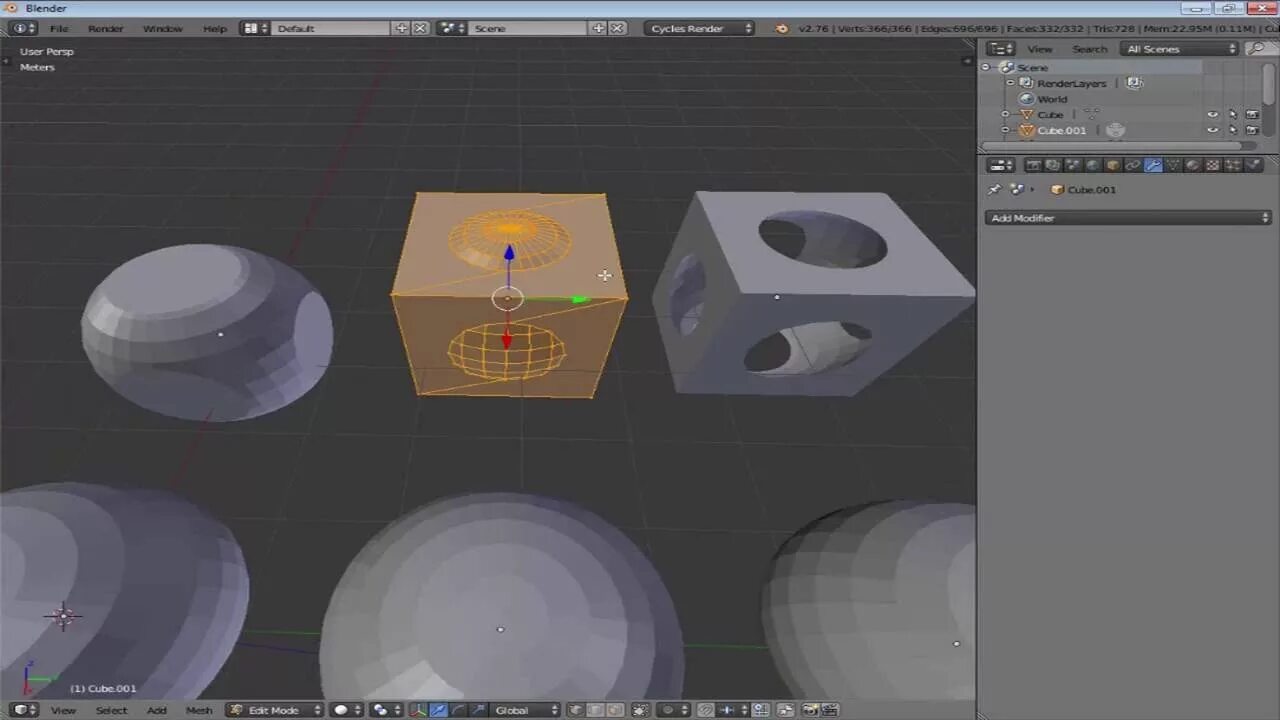Toggle renderability camera for Cube
1280x720 pixels.
click(x=1252, y=114)
